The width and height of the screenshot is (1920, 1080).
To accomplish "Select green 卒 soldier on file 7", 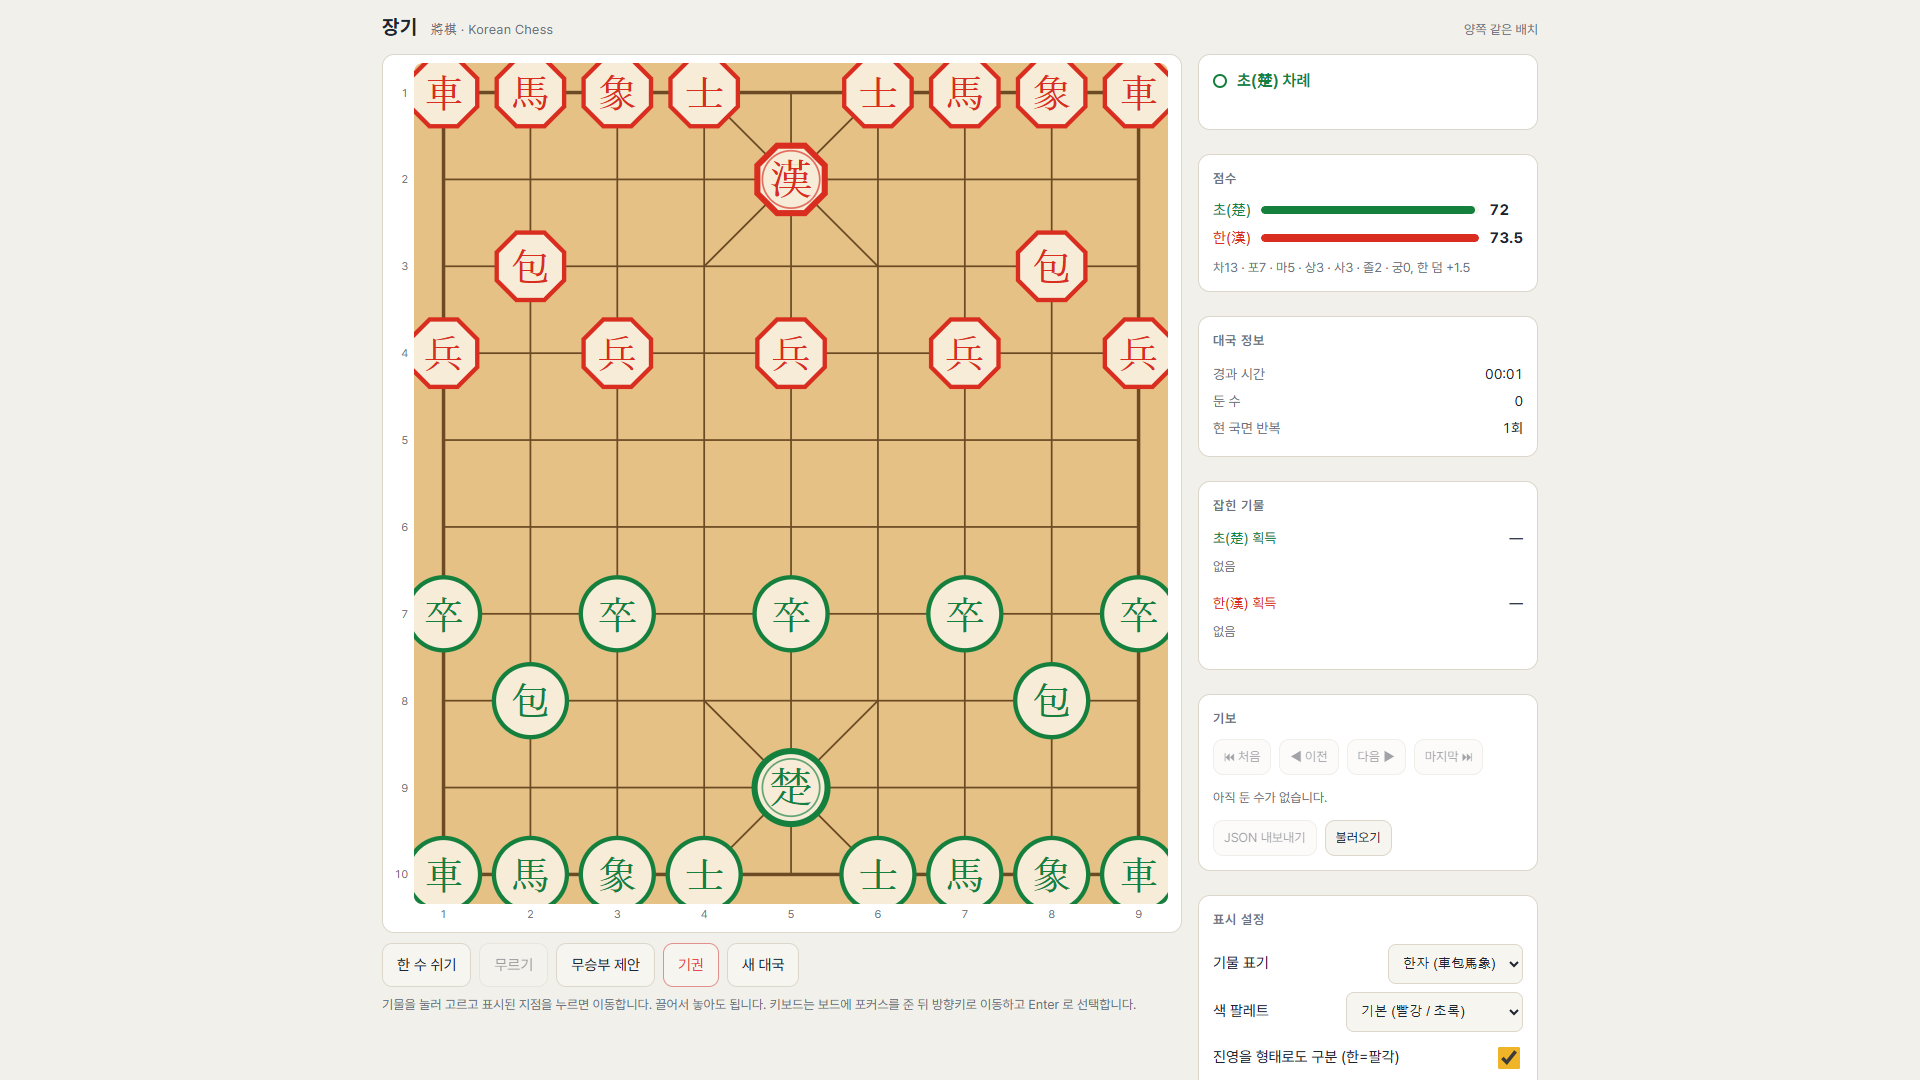I will [x=964, y=613].
